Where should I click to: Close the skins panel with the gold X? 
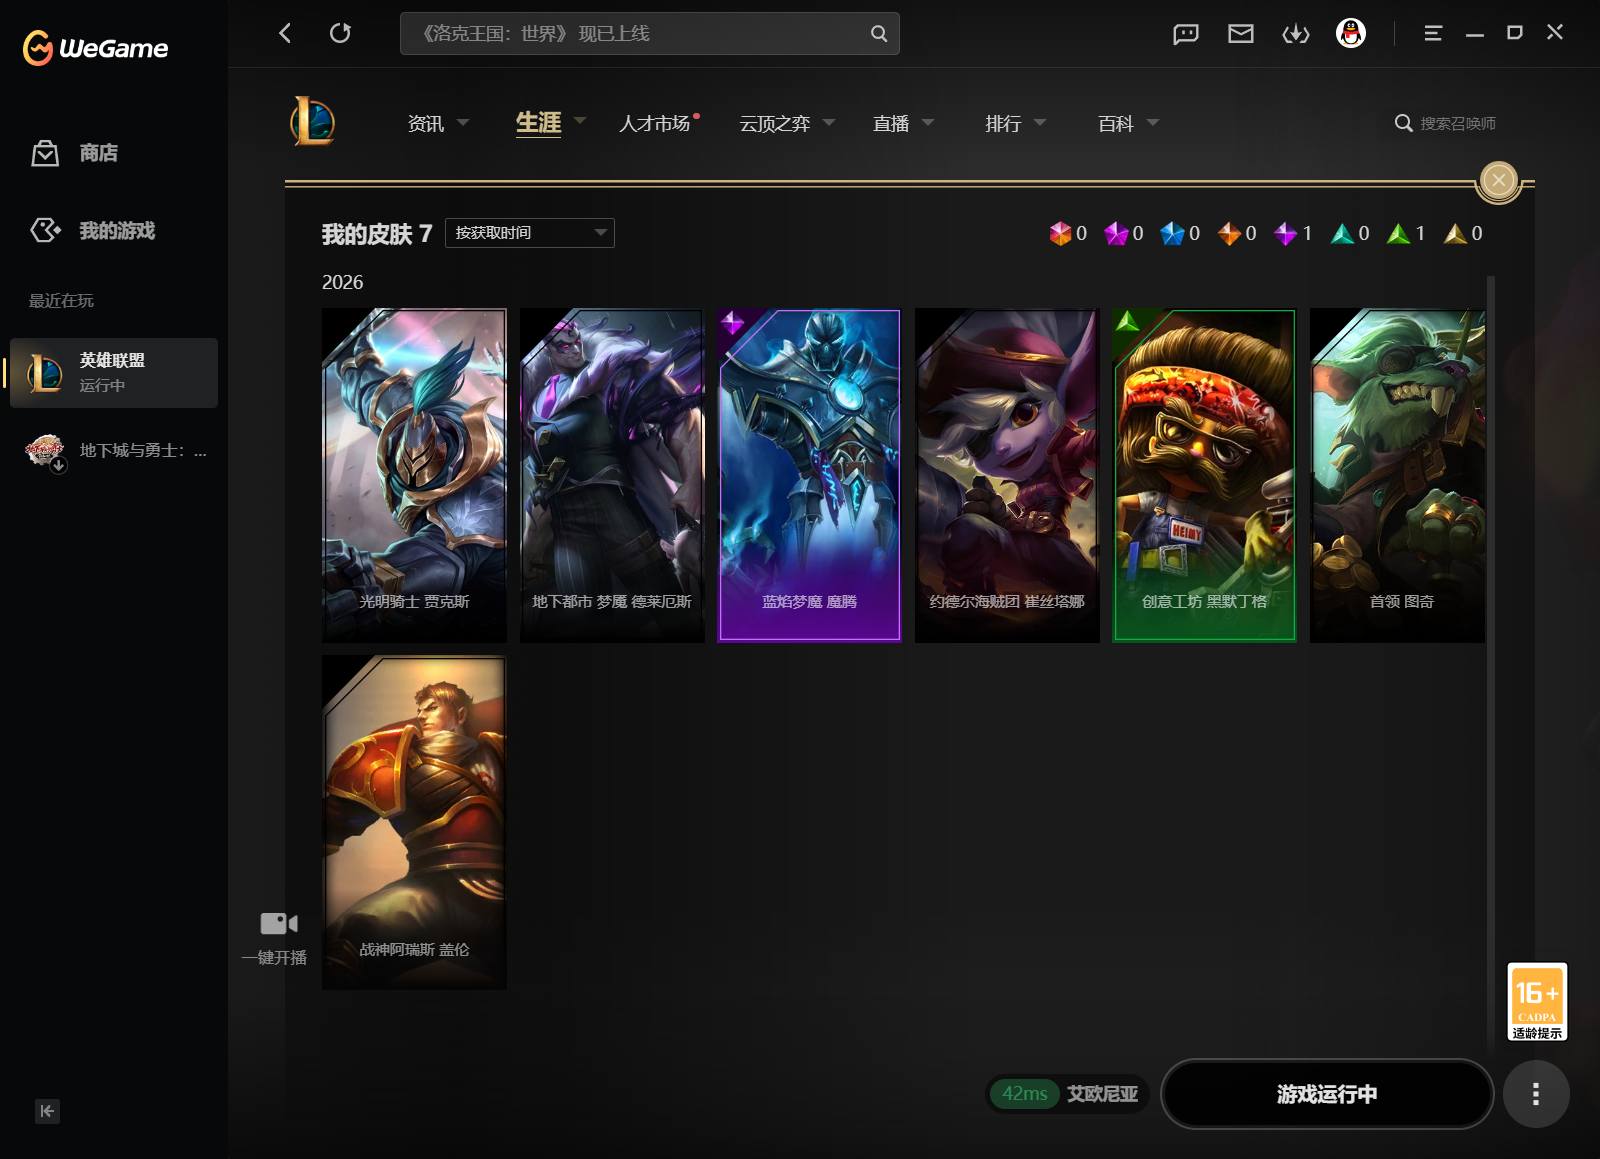1498,180
